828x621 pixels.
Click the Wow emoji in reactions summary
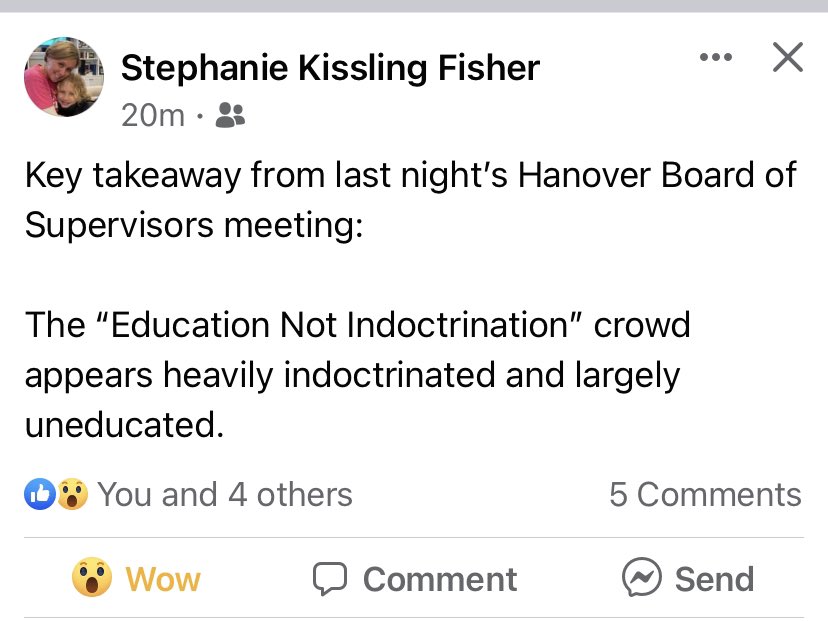(x=72, y=494)
